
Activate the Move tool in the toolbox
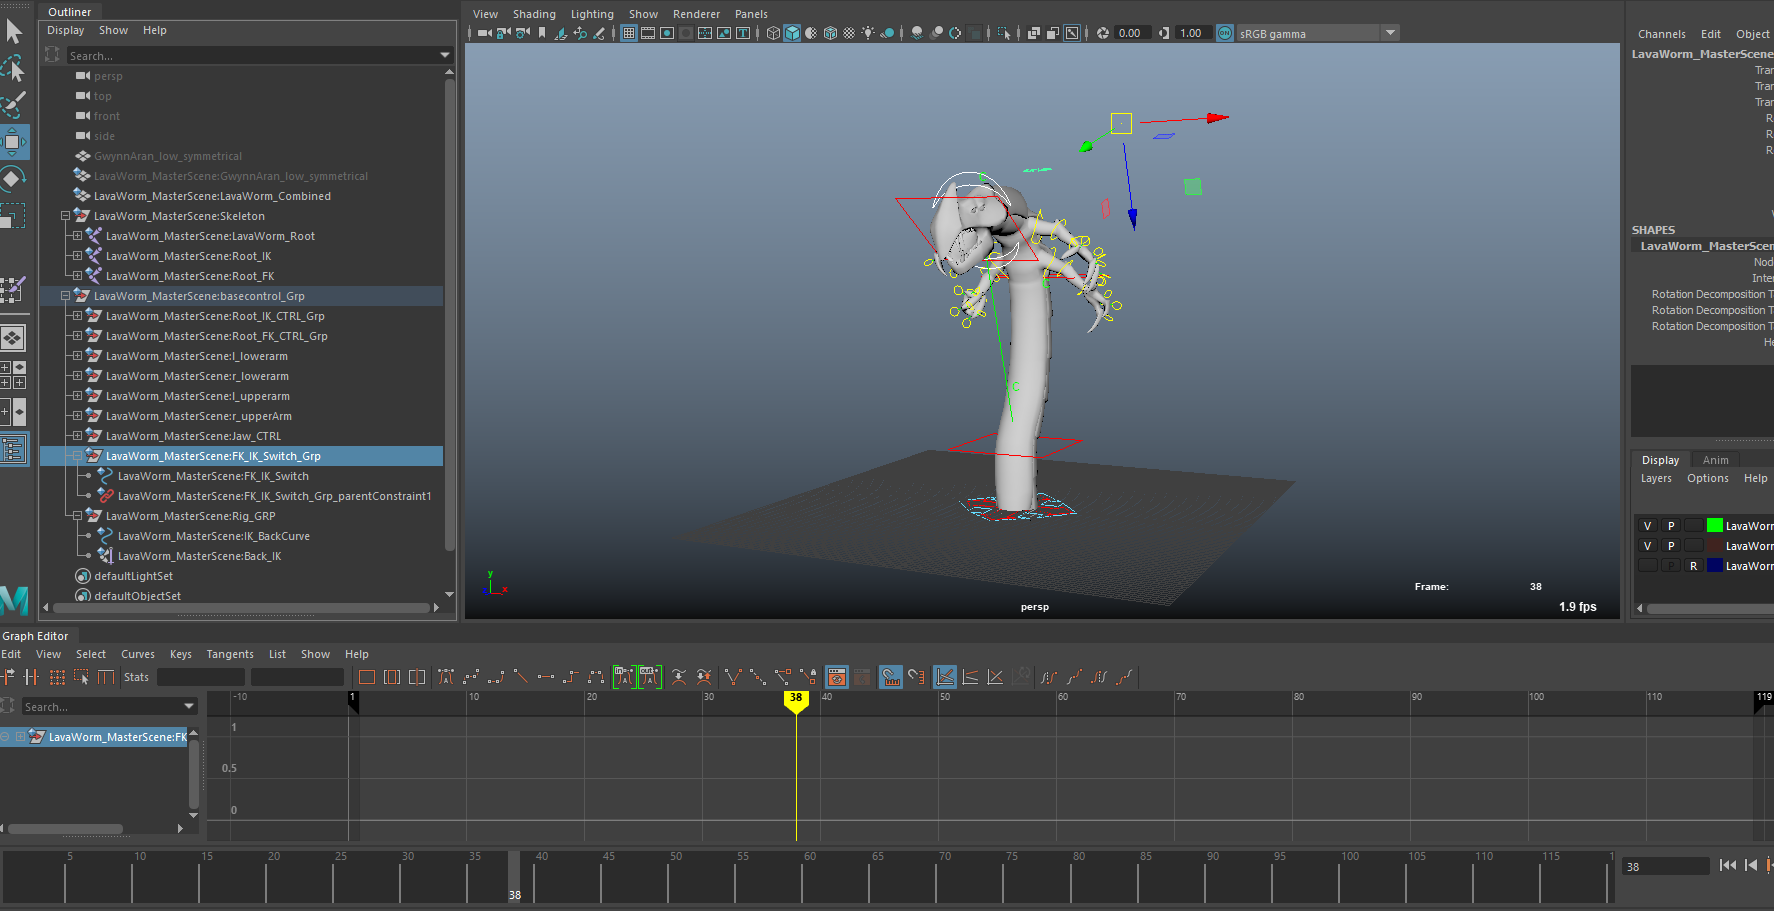13,142
